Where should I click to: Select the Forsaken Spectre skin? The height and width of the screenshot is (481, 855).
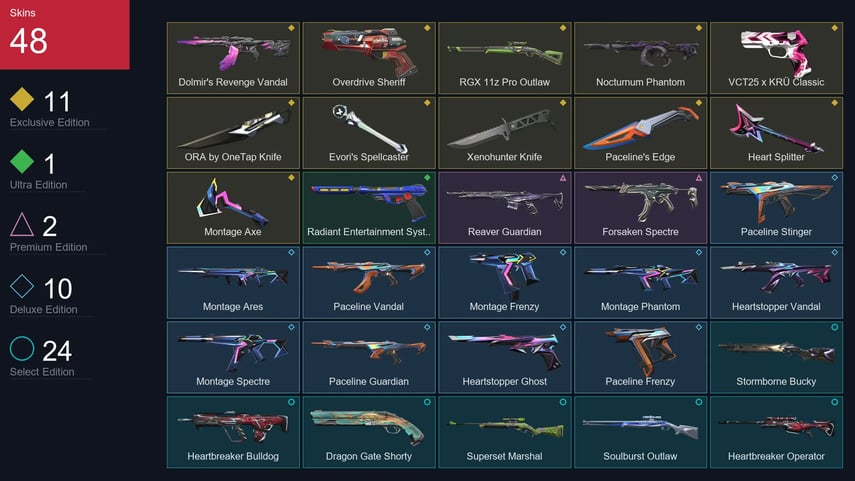pyautogui.click(x=640, y=207)
